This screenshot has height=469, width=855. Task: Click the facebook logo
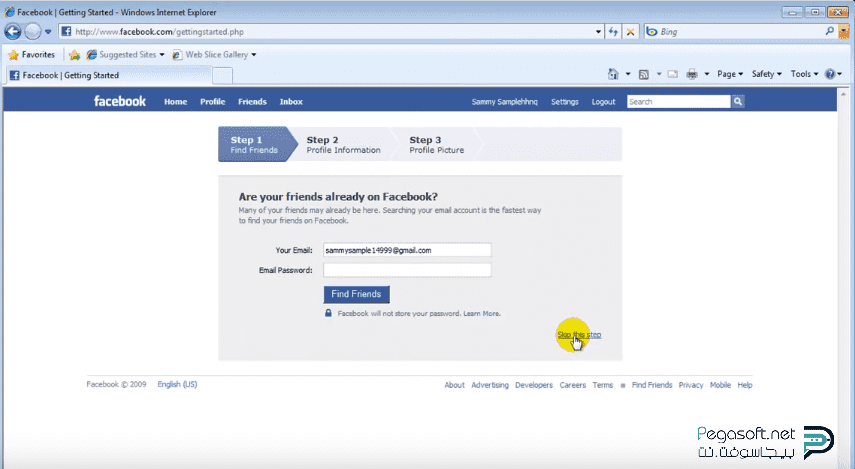point(119,101)
